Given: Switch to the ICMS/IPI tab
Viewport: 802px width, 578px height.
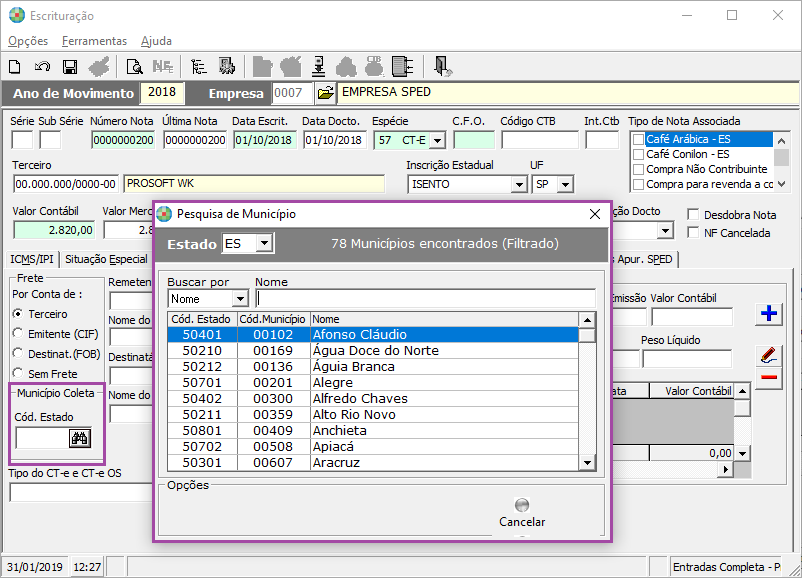Looking at the screenshot, I should tap(32, 259).
